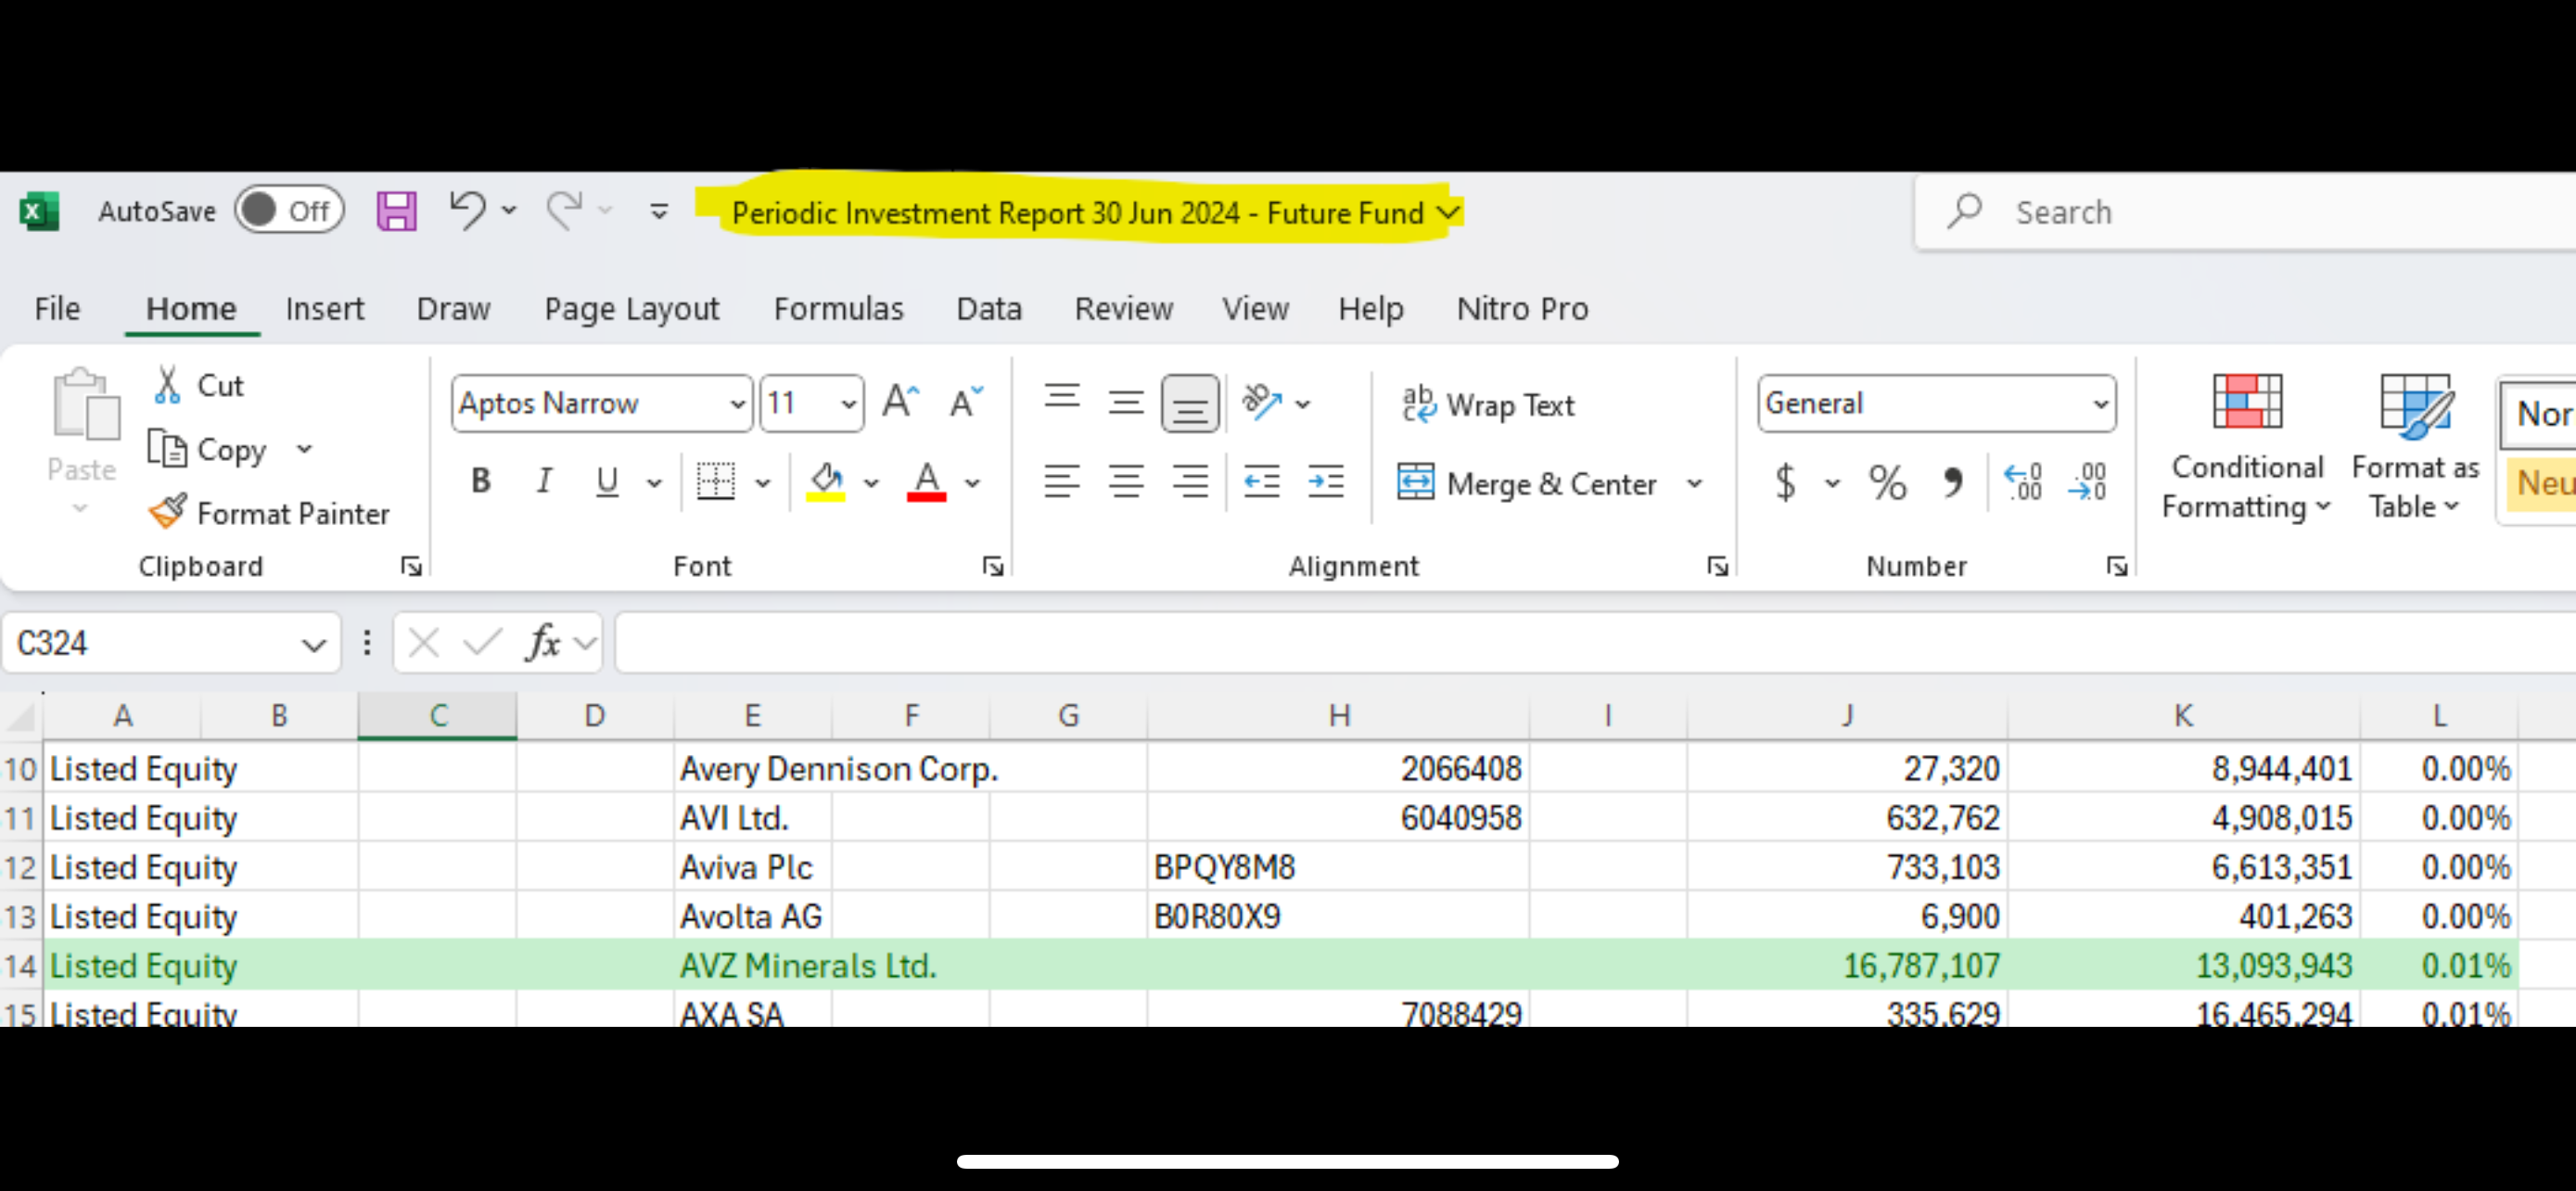Click the Wrap Text button
Screen dimensions: 2576x1191
(x=1488, y=404)
